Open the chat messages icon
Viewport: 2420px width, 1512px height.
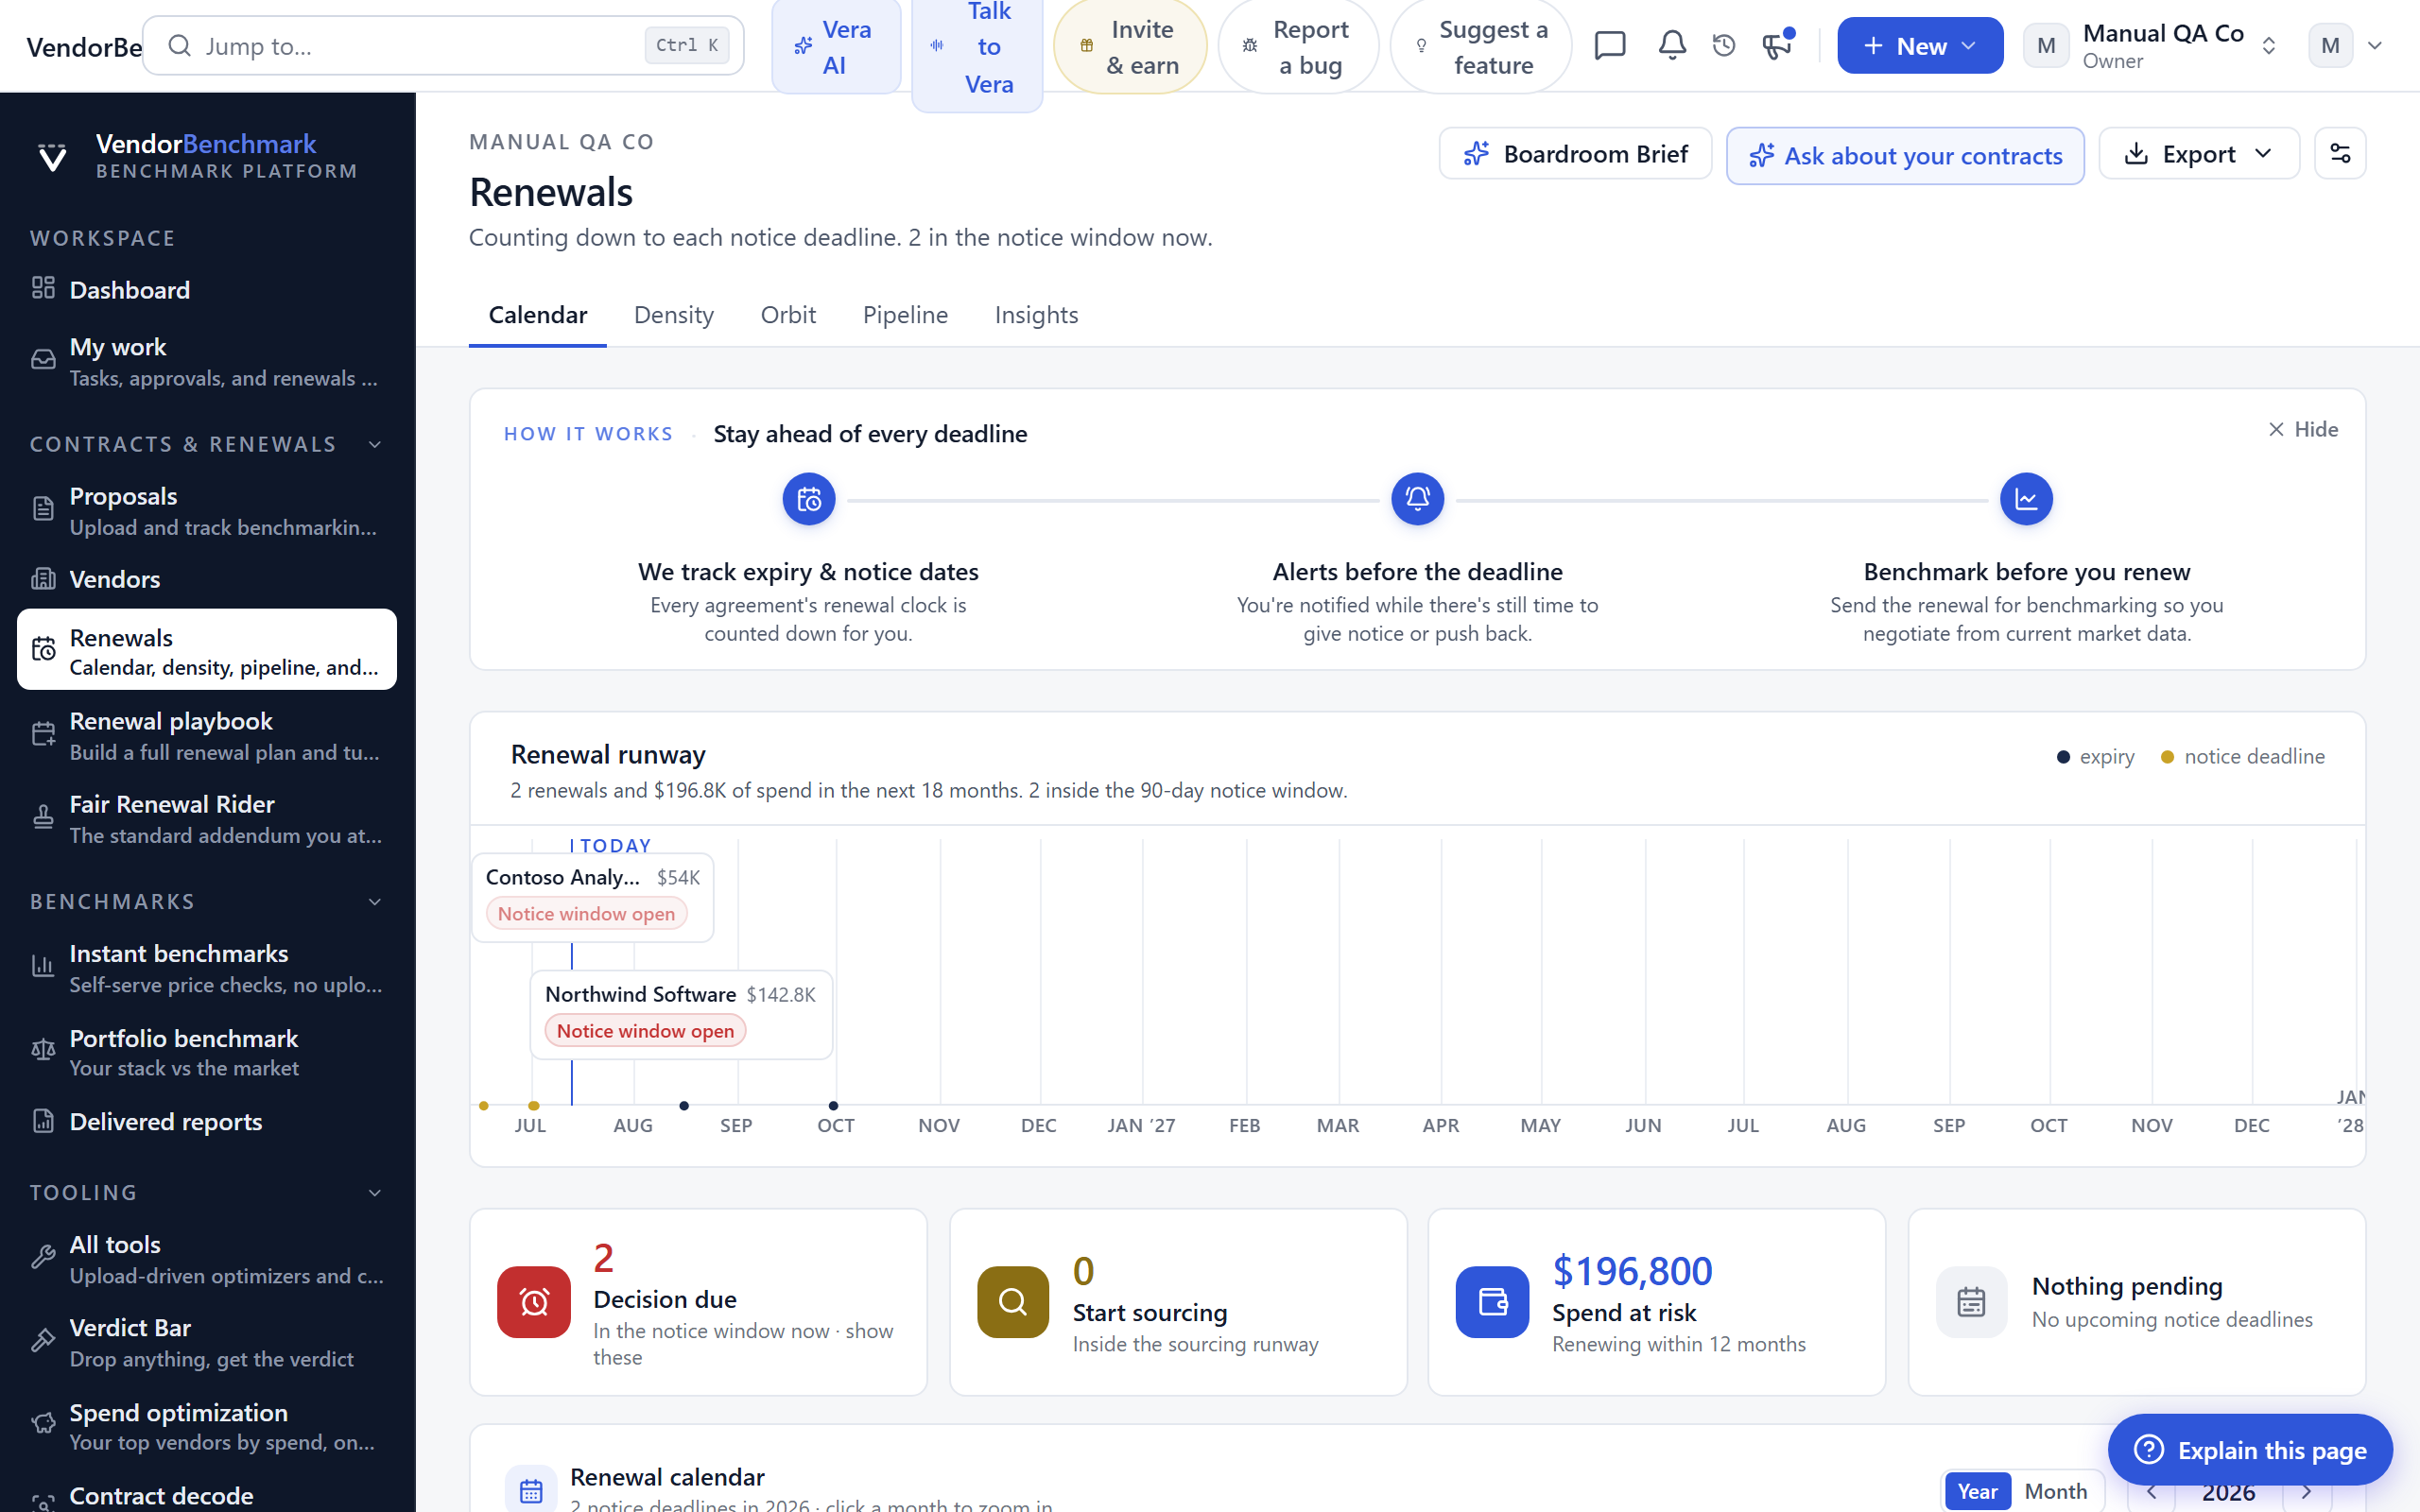pos(1610,46)
